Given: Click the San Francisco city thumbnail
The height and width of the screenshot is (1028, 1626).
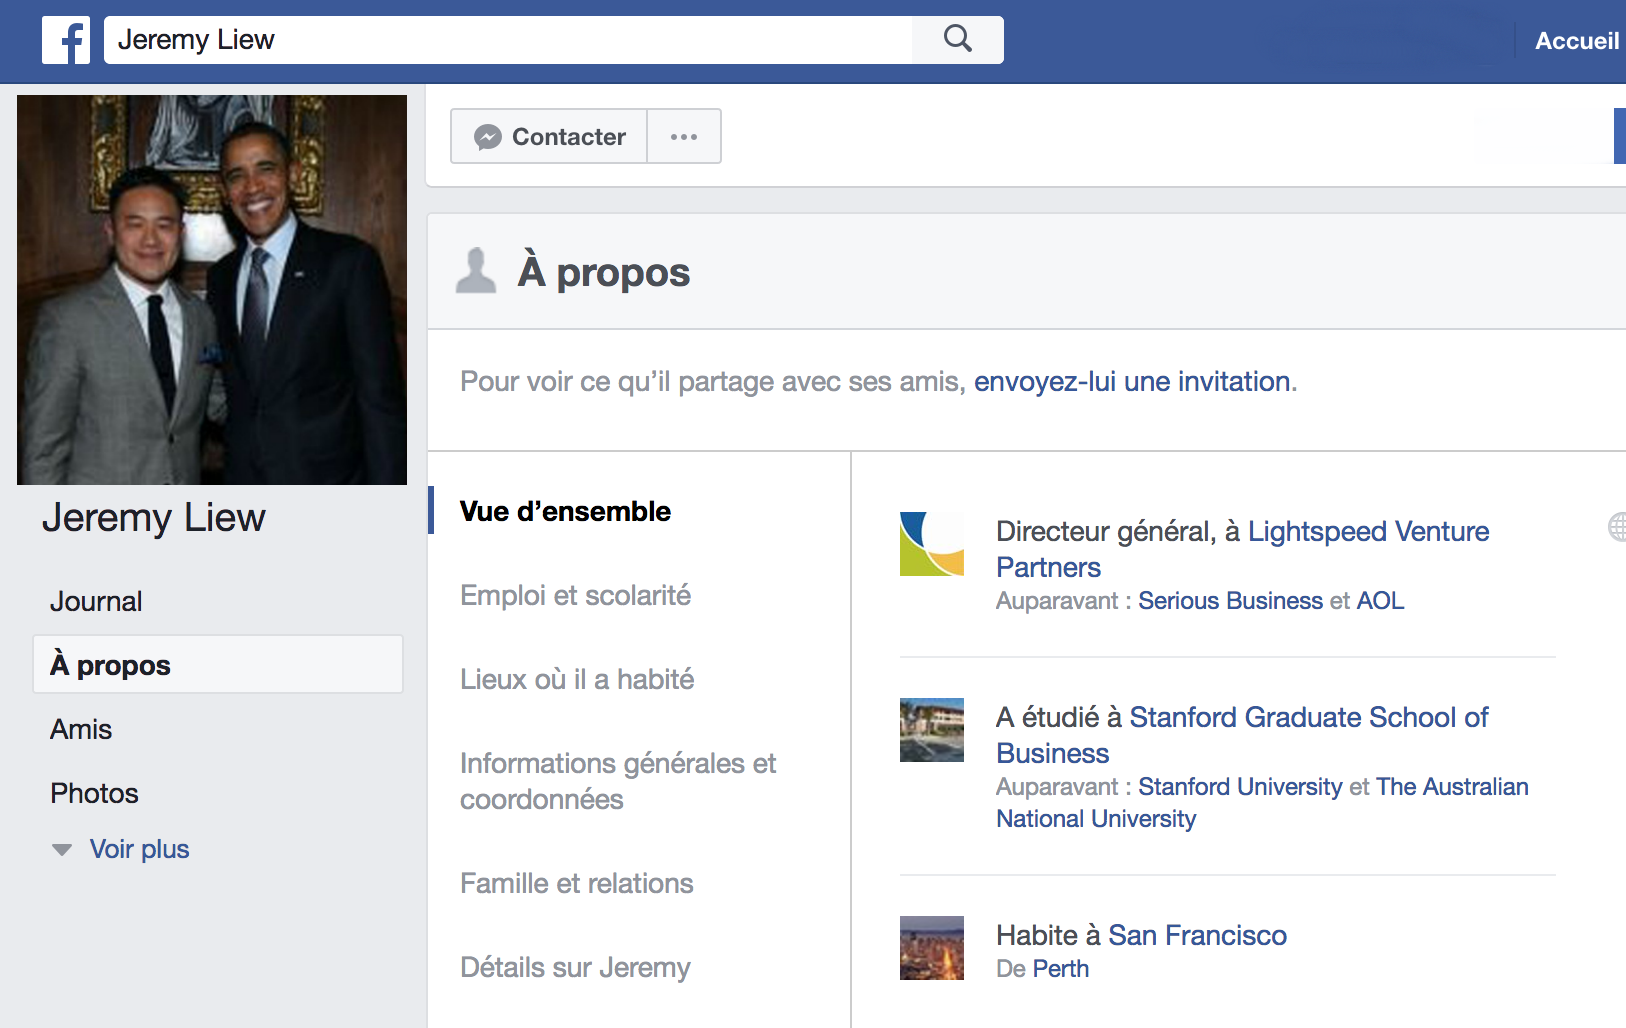Looking at the screenshot, I should pyautogui.click(x=932, y=948).
